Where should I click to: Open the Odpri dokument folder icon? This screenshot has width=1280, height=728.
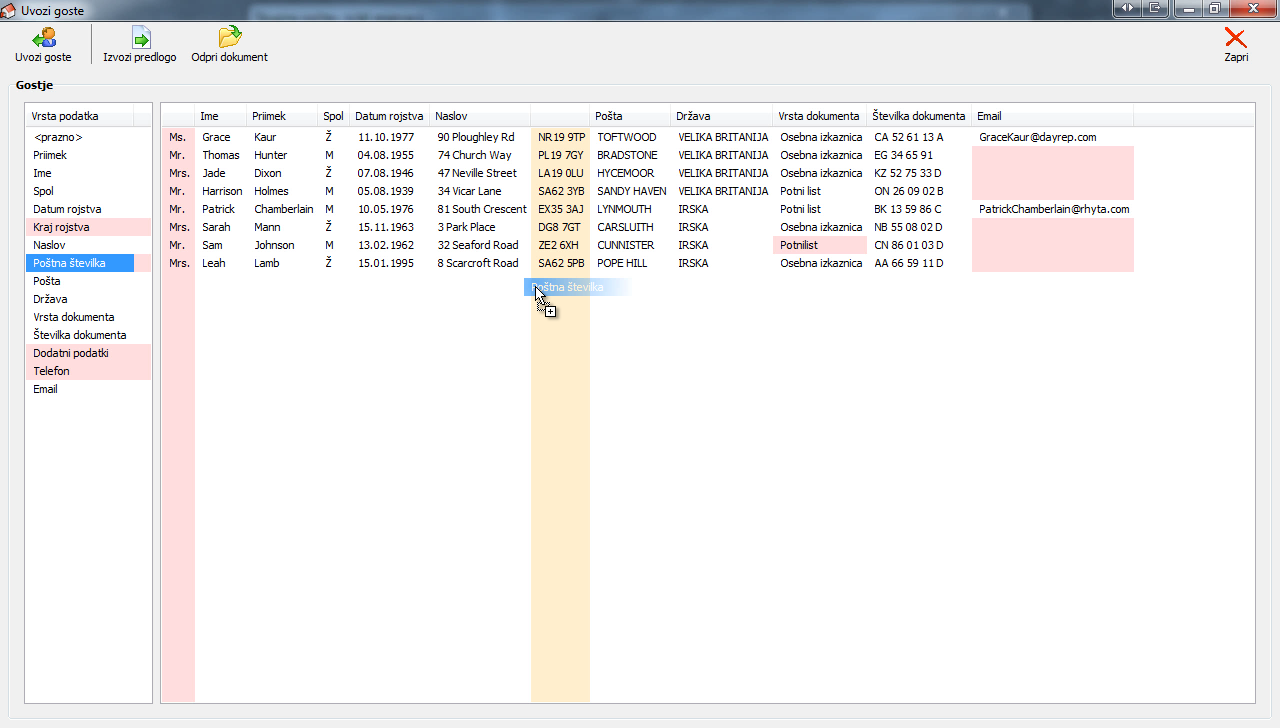(x=229, y=38)
